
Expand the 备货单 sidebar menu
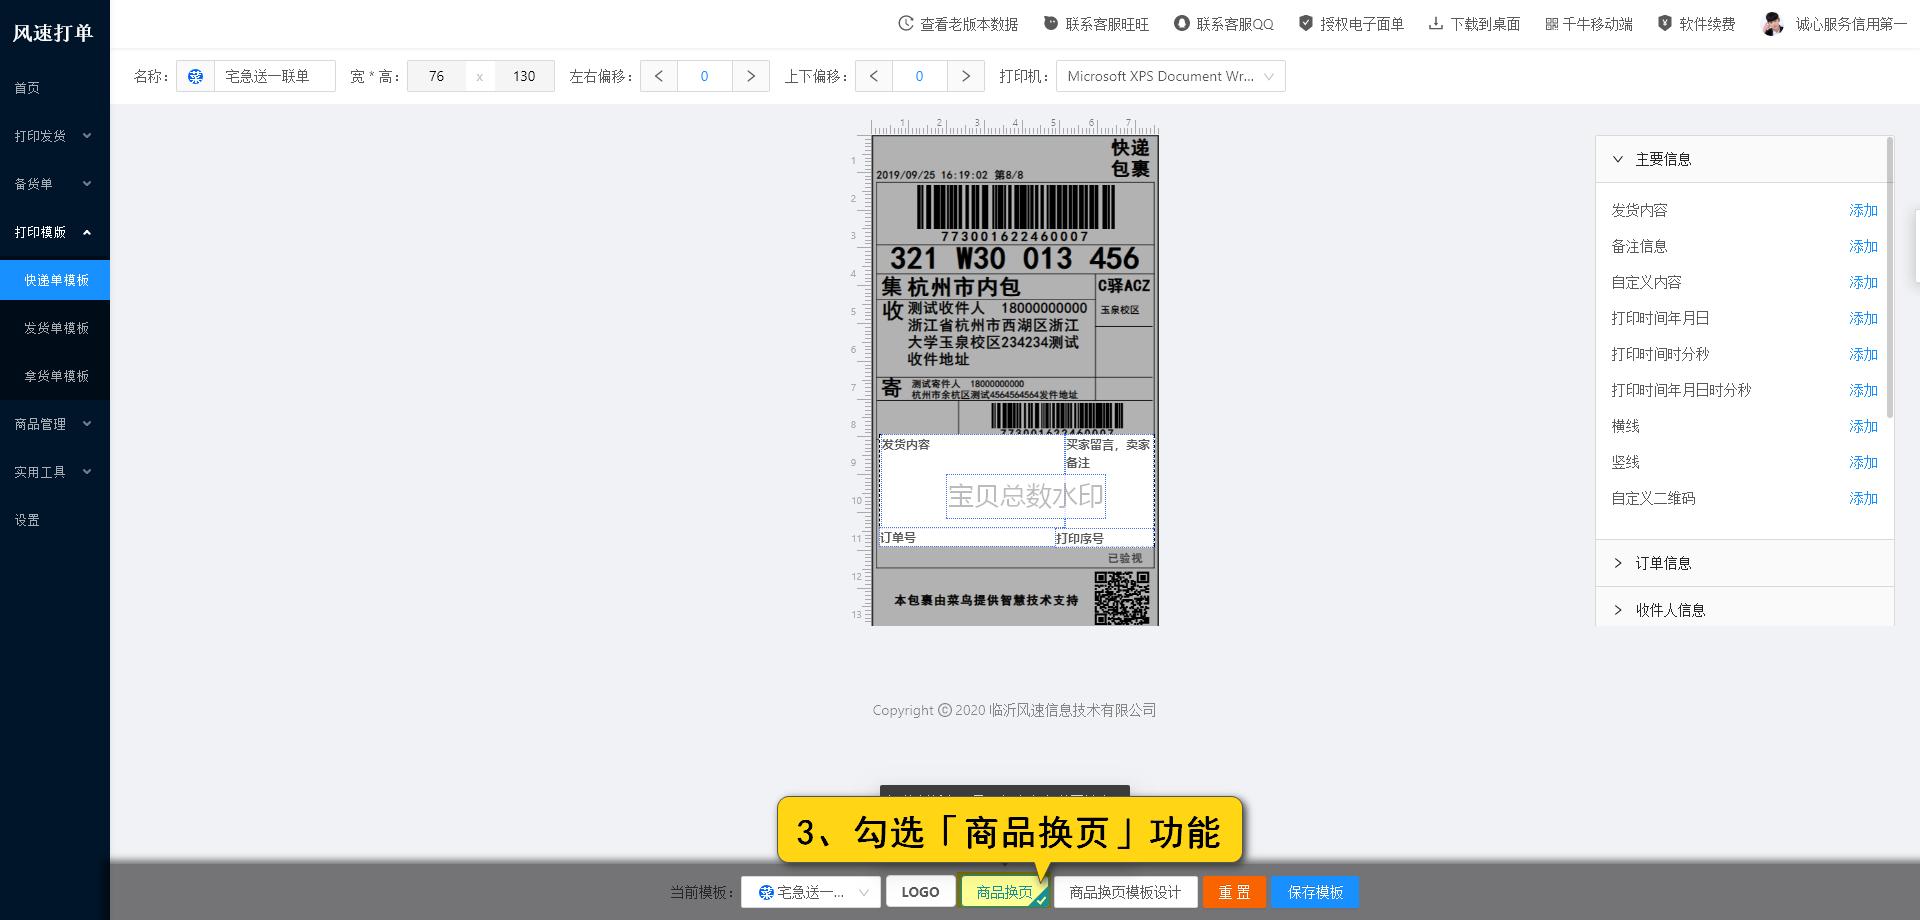pyautogui.click(x=54, y=184)
